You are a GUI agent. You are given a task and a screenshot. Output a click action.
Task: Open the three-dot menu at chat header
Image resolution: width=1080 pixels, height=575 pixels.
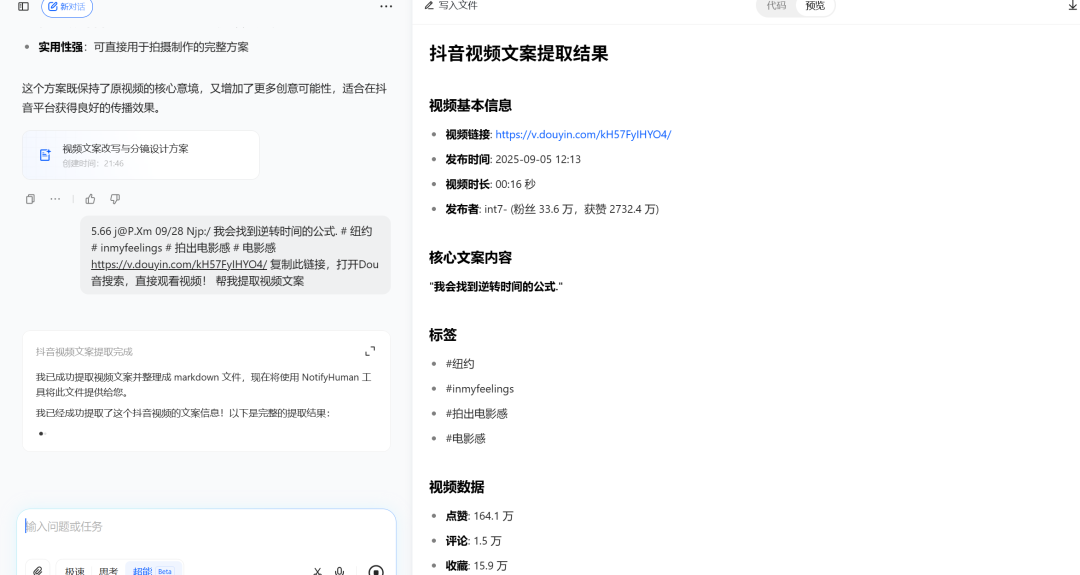[x=386, y=6]
